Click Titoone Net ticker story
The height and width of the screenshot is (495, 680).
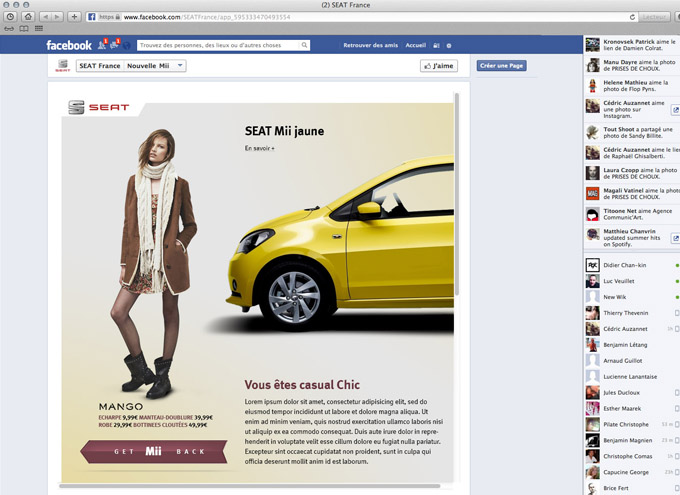point(632,214)
